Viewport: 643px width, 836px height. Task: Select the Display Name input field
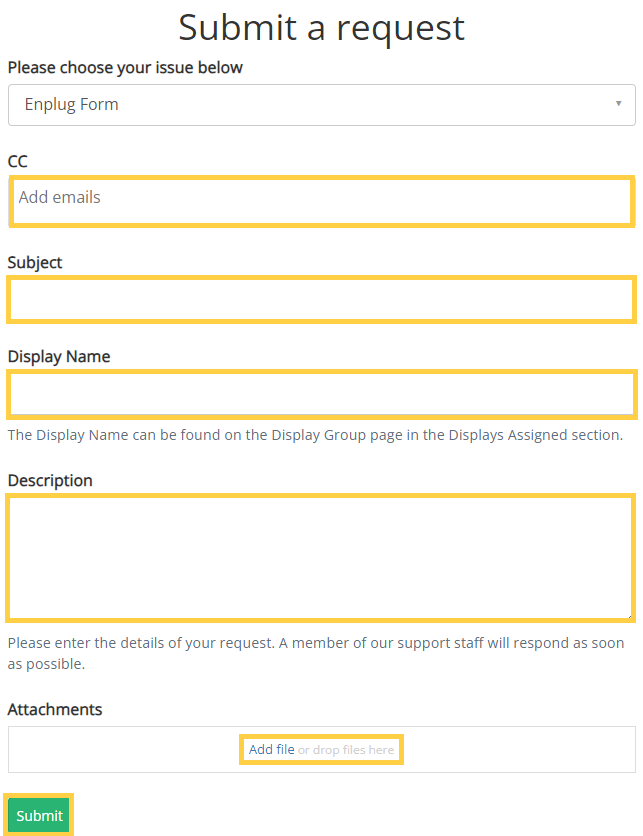(322, 394)
